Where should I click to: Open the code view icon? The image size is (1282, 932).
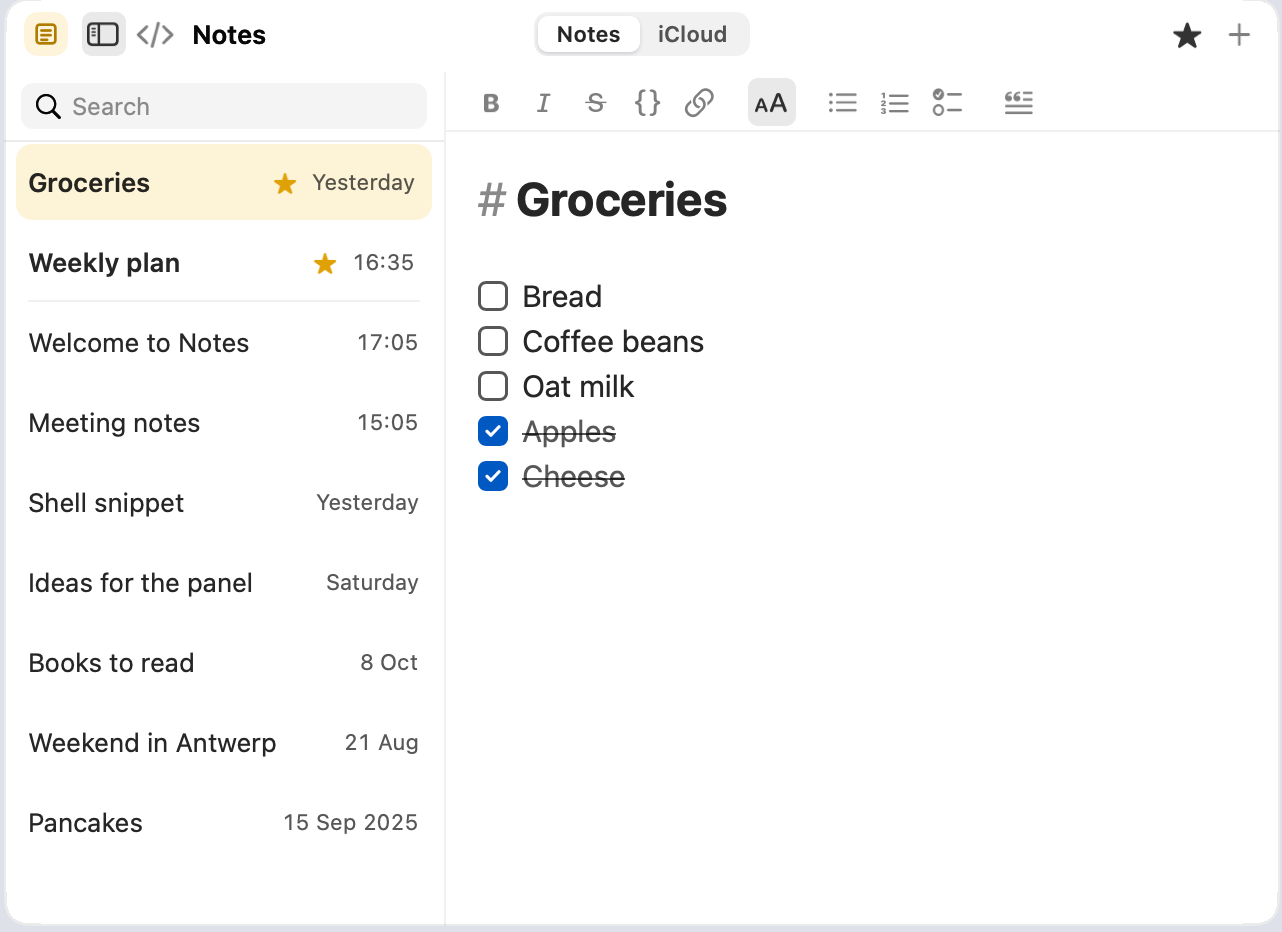click(x=155, y=35)
